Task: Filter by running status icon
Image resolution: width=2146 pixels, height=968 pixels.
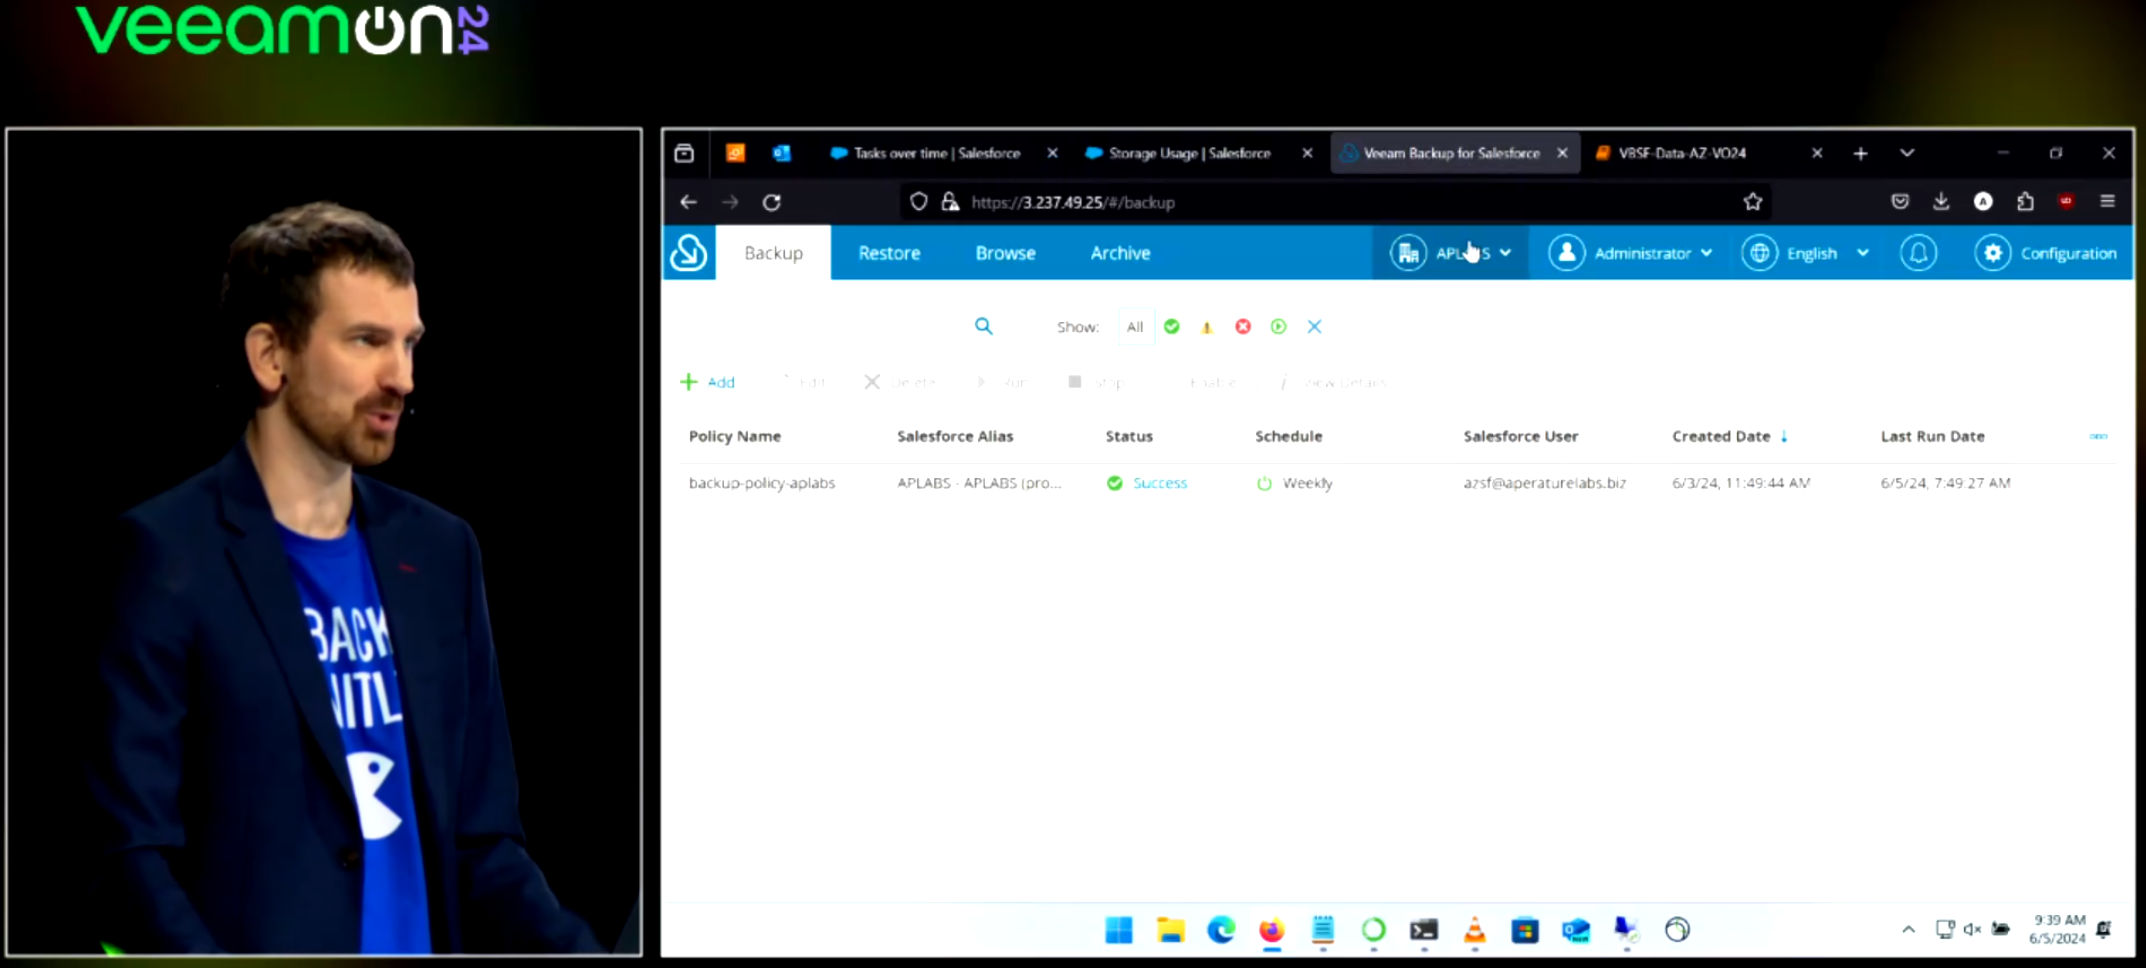Action: coord(1278,326)
